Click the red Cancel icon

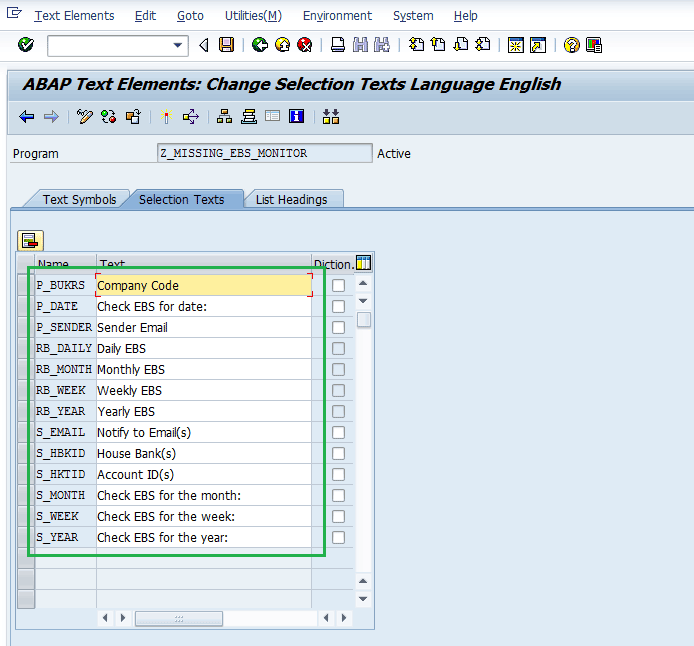pyautogui.click(x=305, y=45)
